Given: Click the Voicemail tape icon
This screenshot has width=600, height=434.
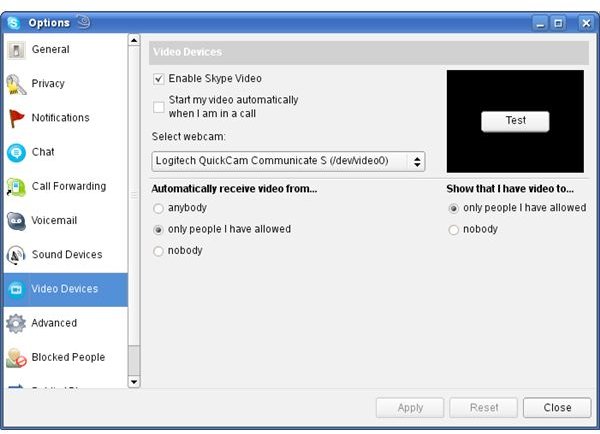Looking at the screenshot, I should point(16,221).
